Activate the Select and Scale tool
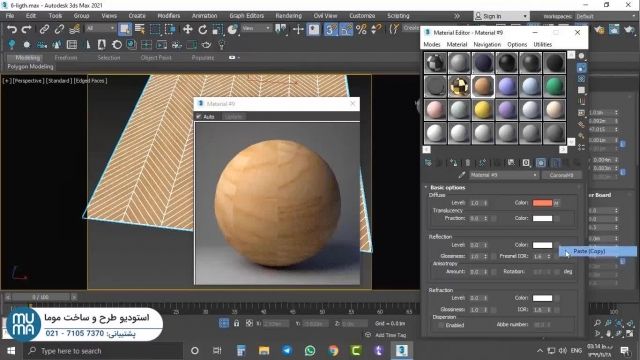Viewport: 640px width, 360px height. coord(218,29)
